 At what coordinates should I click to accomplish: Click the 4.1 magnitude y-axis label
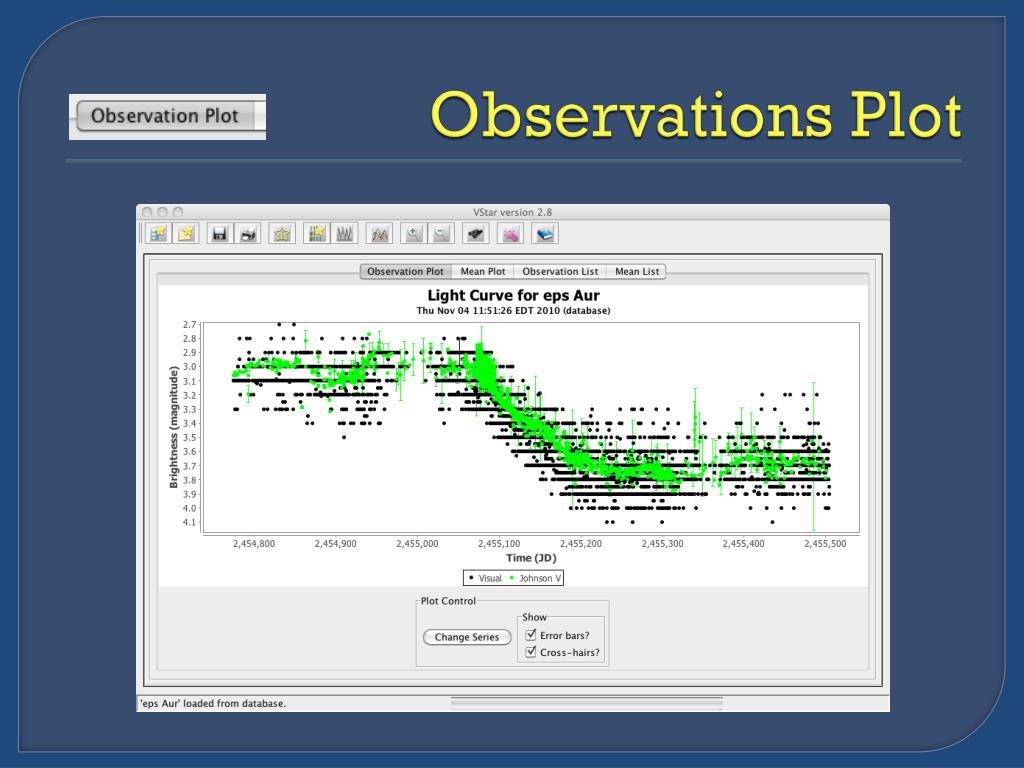[x=189, y=522]
